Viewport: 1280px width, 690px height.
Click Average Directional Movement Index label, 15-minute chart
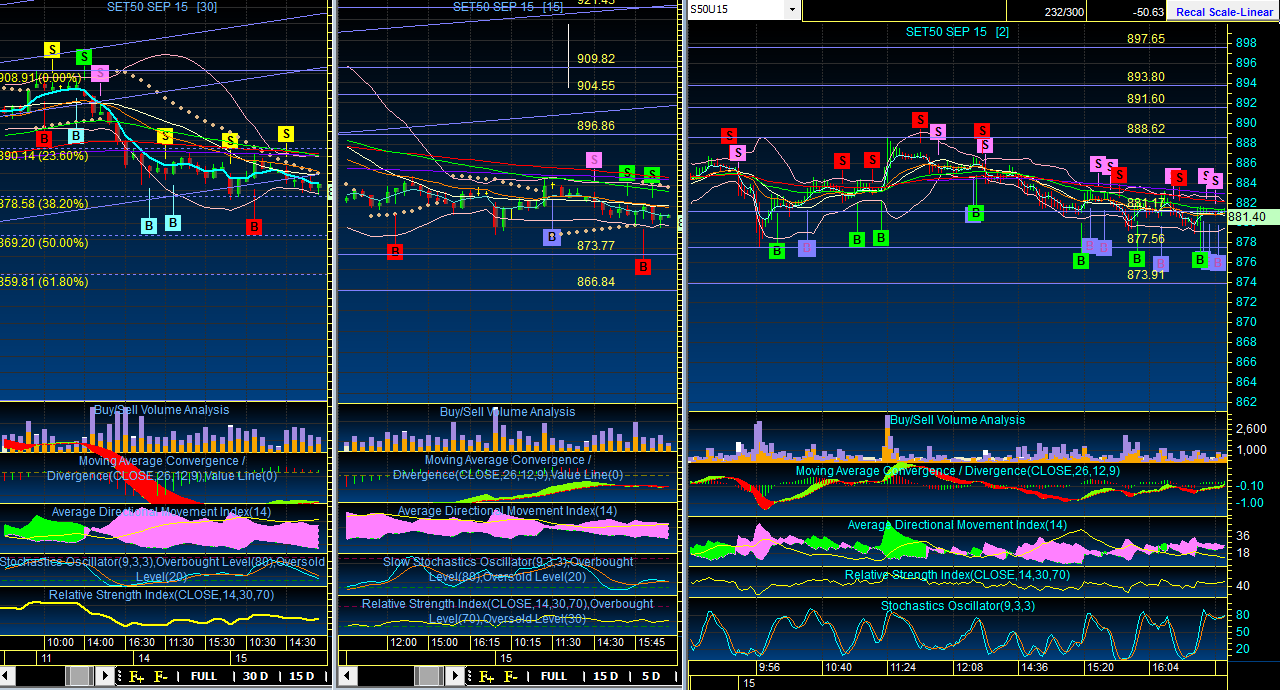[508, 511]
